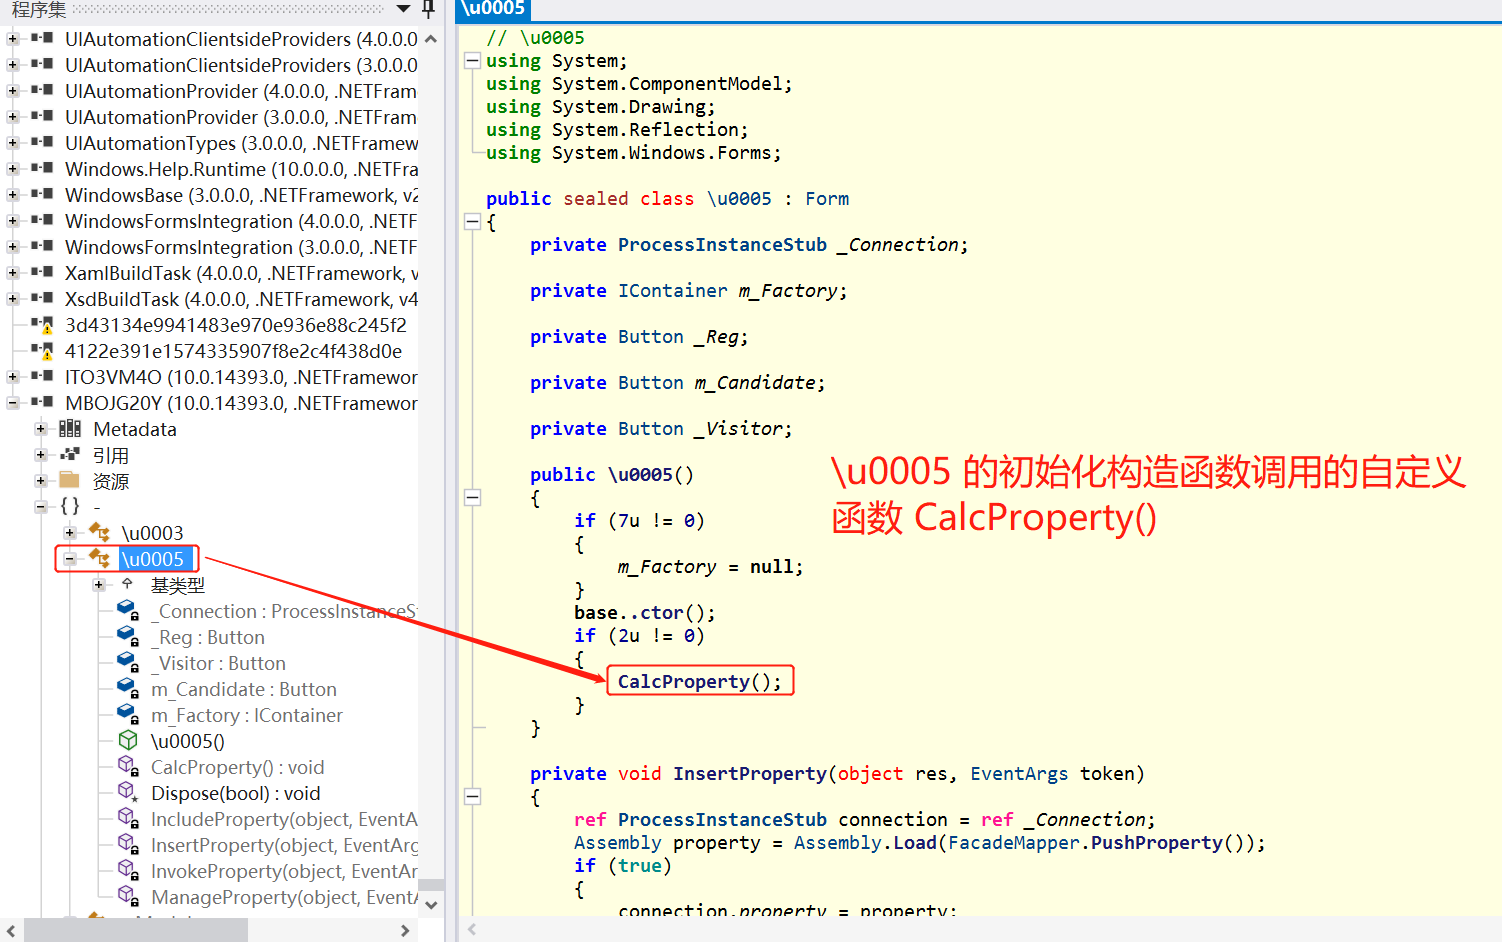The width and height of the screenshot is (1502, 942).
Task: Click the tree horizontal scroll left arrow
Action: (10, 930)
